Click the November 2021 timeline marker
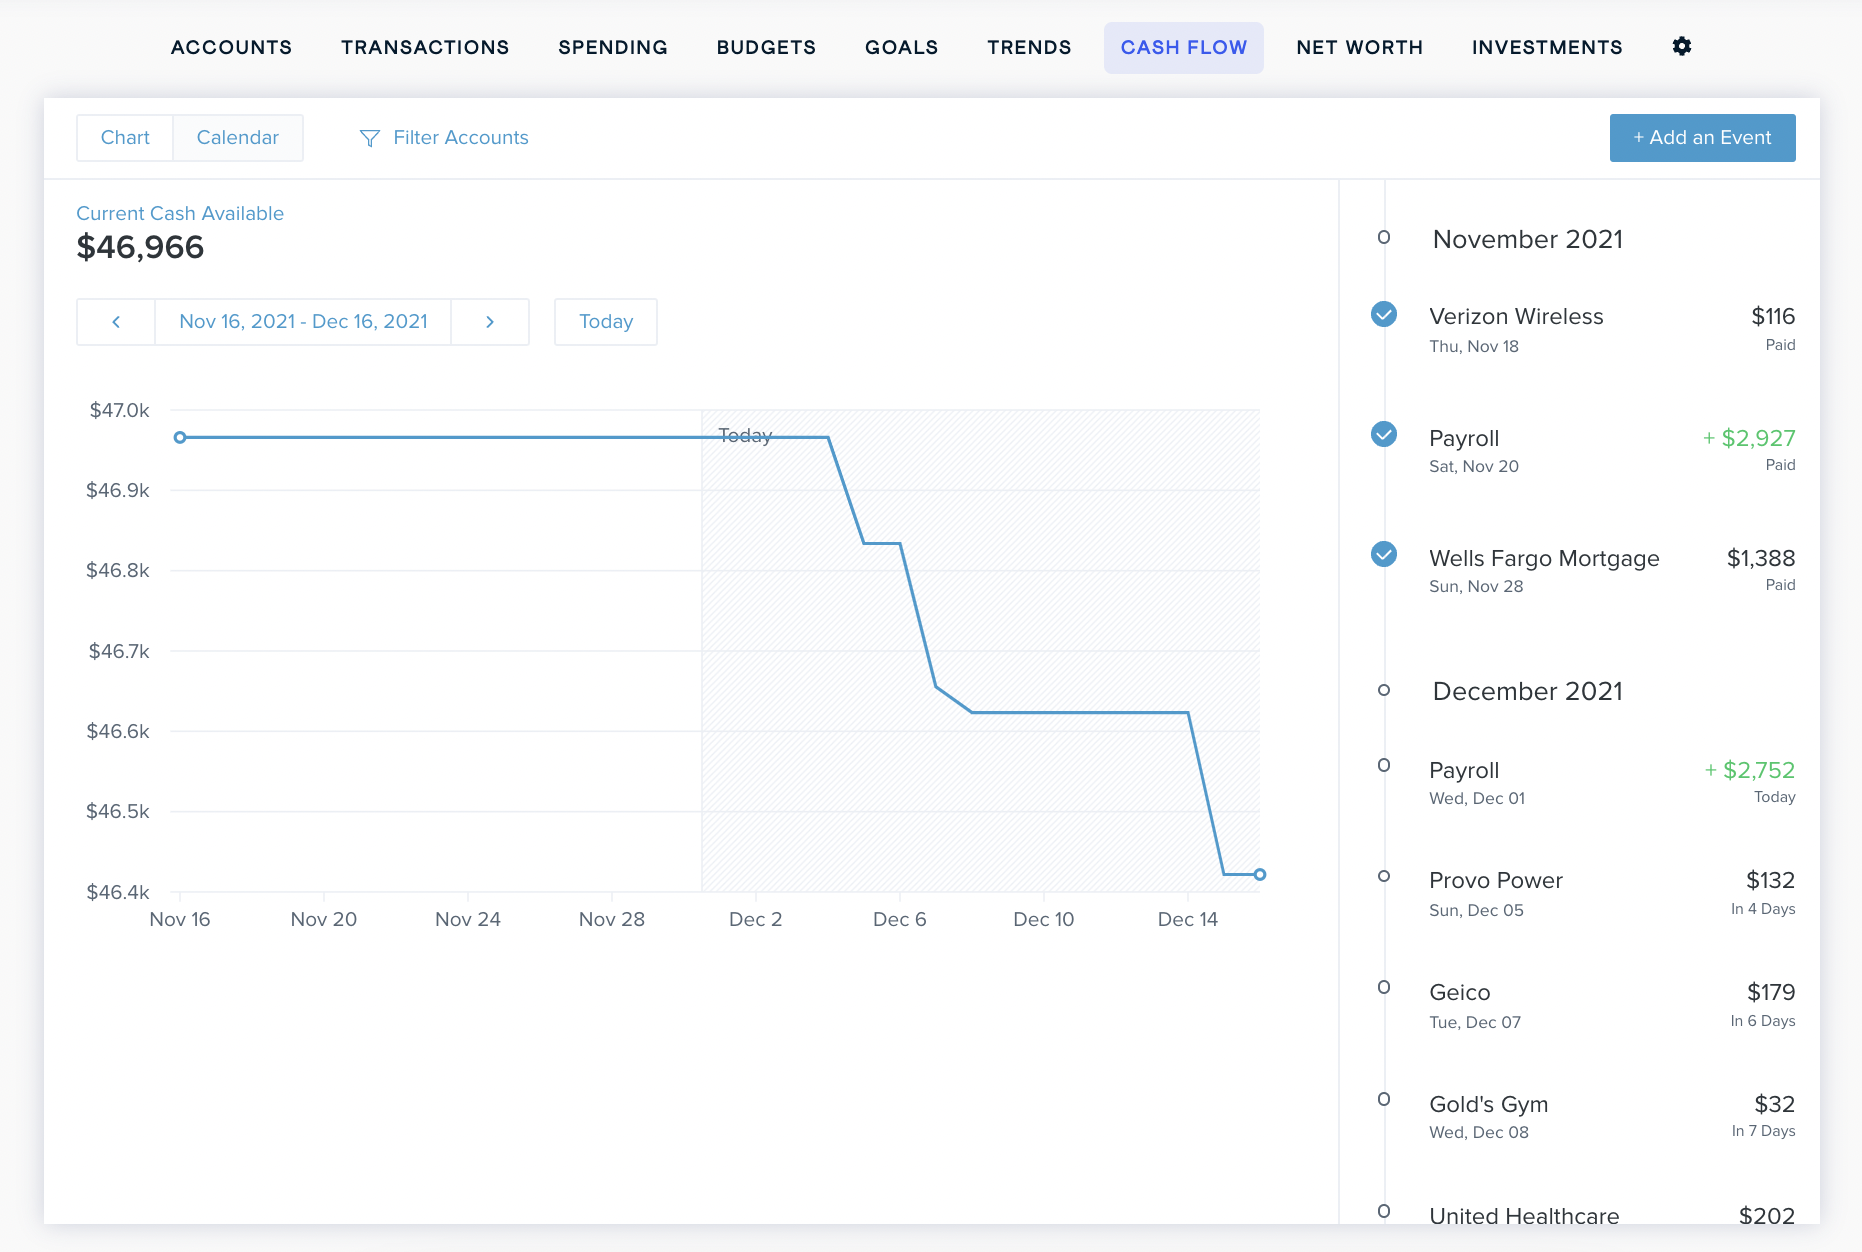Image resolution: width=1862 pixels, height=1252 pixels. pos(1384,238)
